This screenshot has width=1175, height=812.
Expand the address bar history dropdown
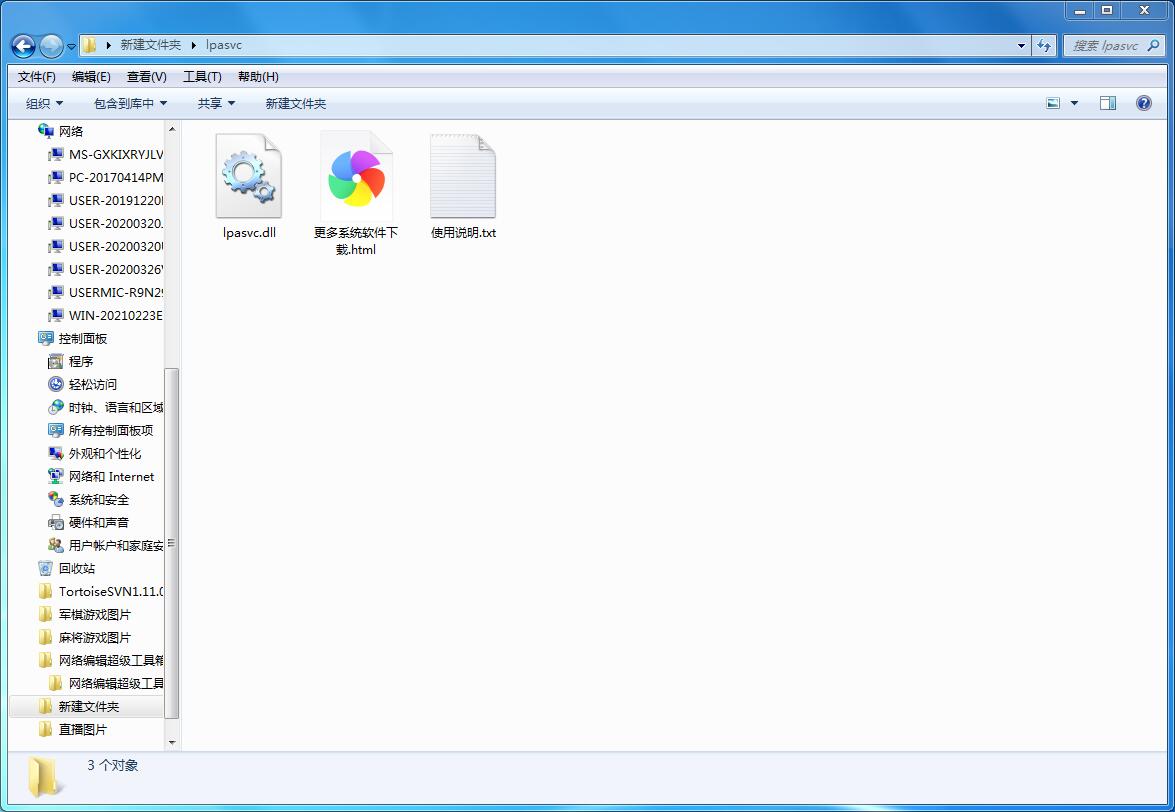point(1021,45)
